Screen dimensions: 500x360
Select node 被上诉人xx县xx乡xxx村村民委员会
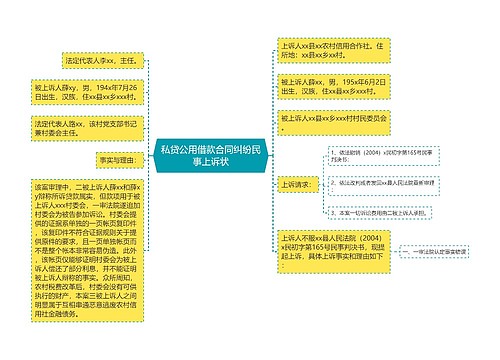[x=334, y=123]
